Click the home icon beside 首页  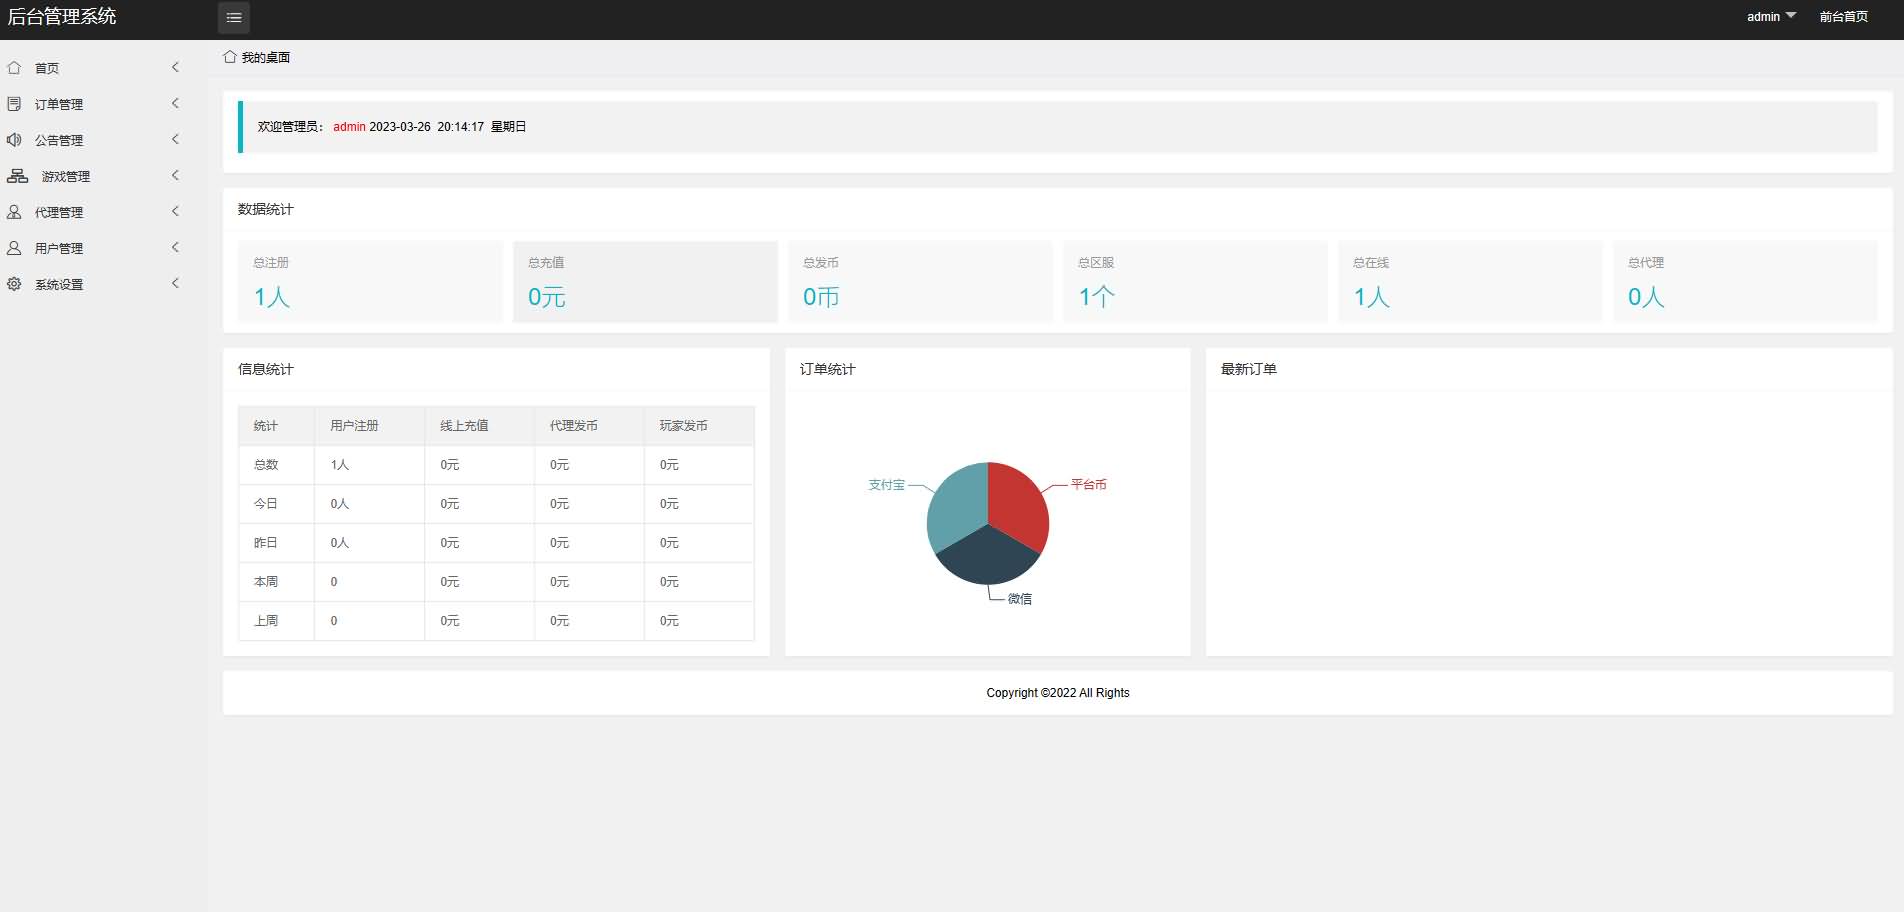(x=14, y=68)
